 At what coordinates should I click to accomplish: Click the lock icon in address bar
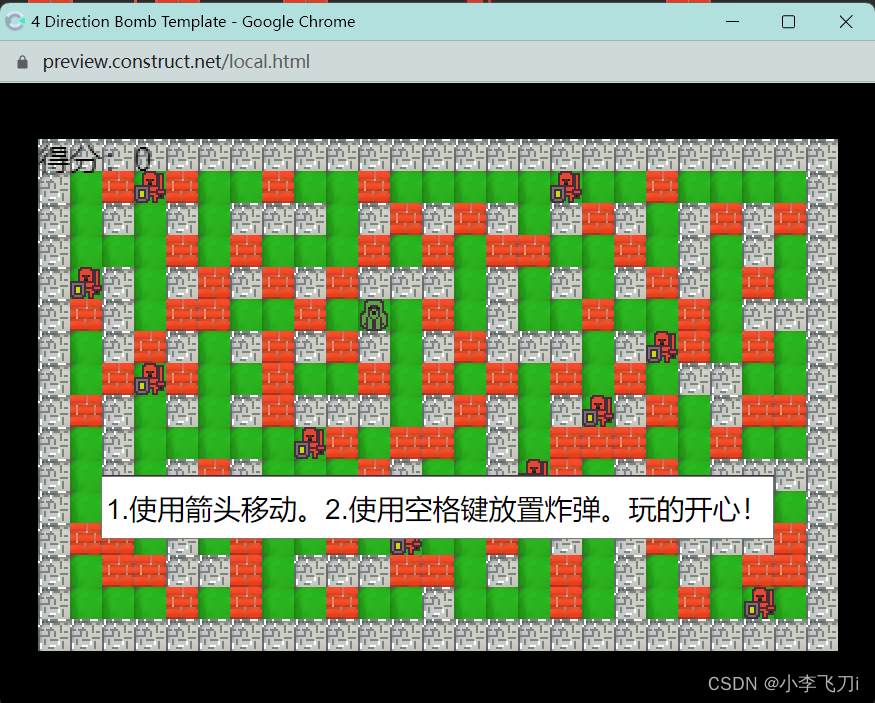click(22, 62)
